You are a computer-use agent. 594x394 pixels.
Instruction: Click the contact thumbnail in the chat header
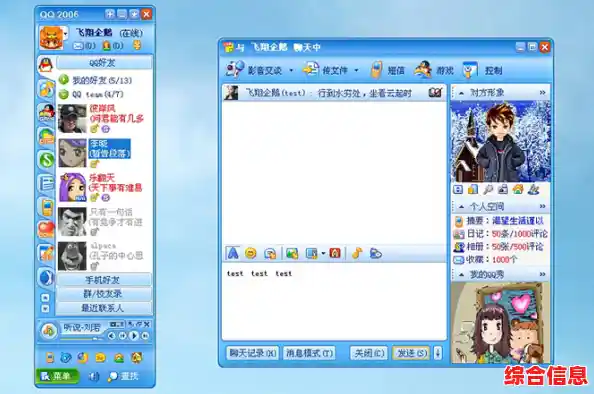point(231,92)
